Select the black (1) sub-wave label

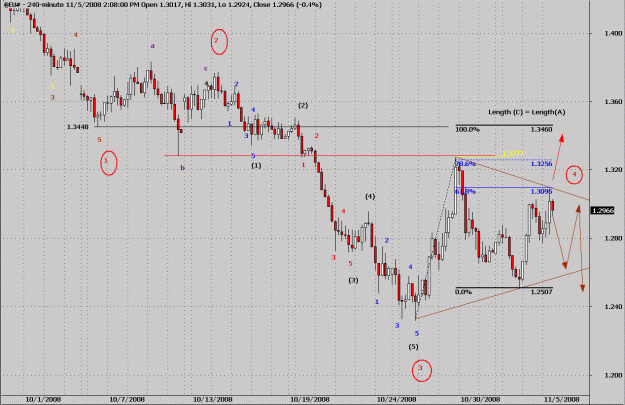(x=256, y=165)
